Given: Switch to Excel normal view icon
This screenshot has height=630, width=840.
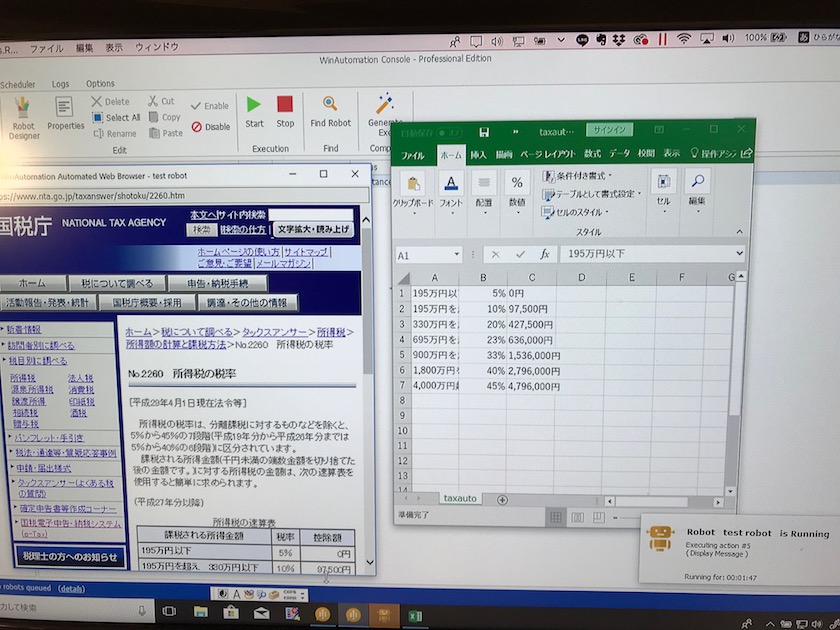Looking at the screenshot, I should click(556, 517).
